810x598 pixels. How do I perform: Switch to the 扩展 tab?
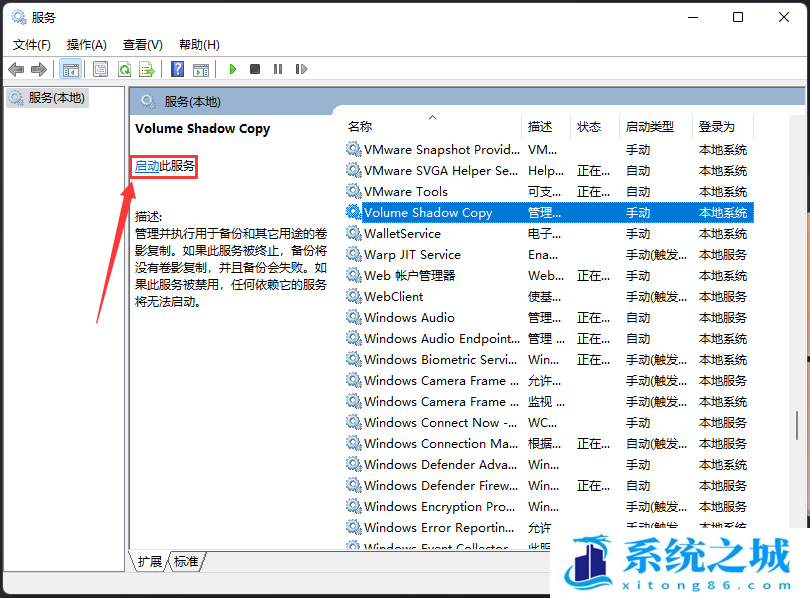[x=150, y=561]
